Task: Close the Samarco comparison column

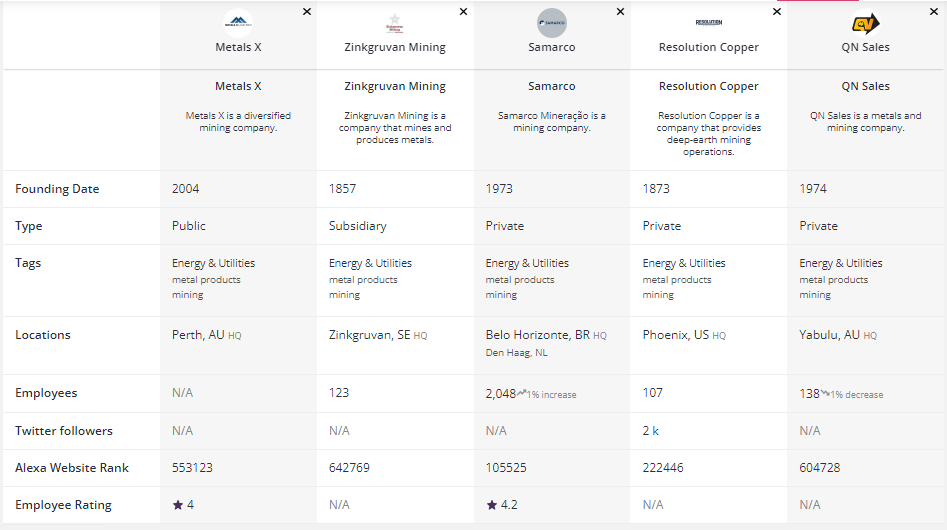Action: pyautogui.click(x=620, y=12)
